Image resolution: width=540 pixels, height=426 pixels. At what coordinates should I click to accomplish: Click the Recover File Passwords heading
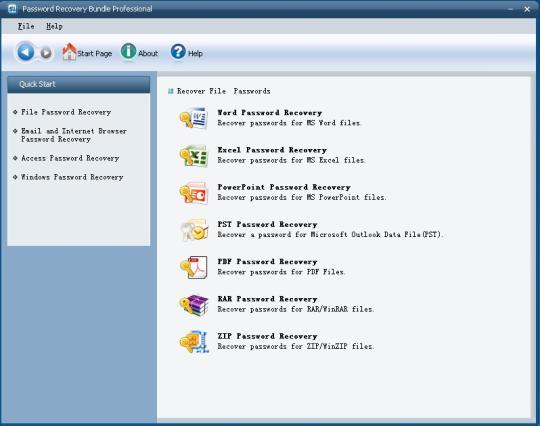pos(224,91)
